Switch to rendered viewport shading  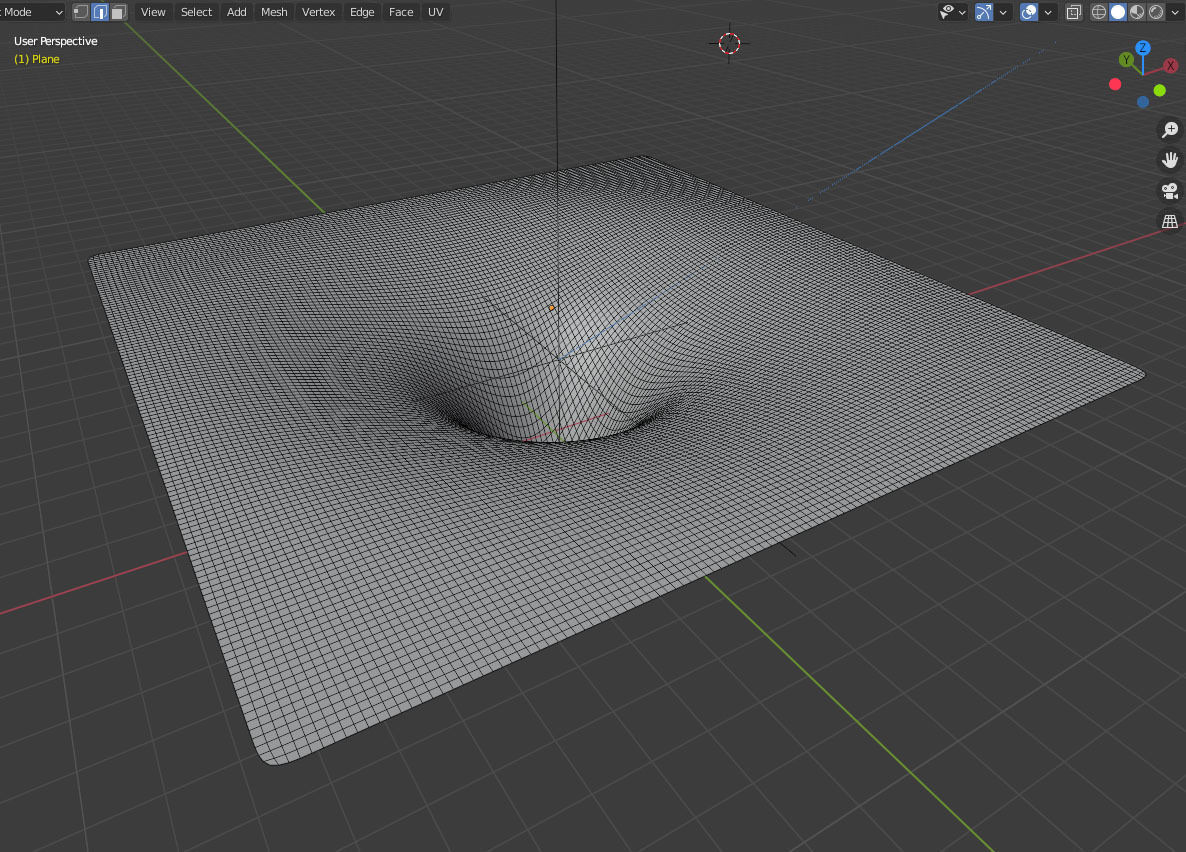pyautogui.click(x=1156, y=12)
